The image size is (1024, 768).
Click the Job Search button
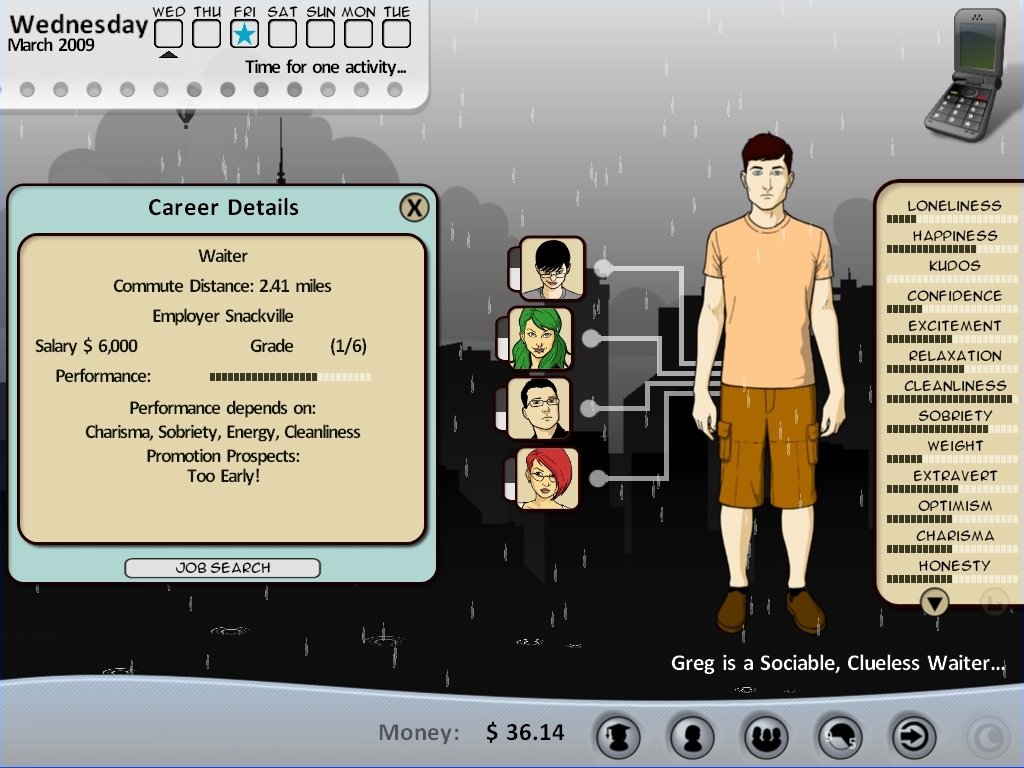pos(222,568)
